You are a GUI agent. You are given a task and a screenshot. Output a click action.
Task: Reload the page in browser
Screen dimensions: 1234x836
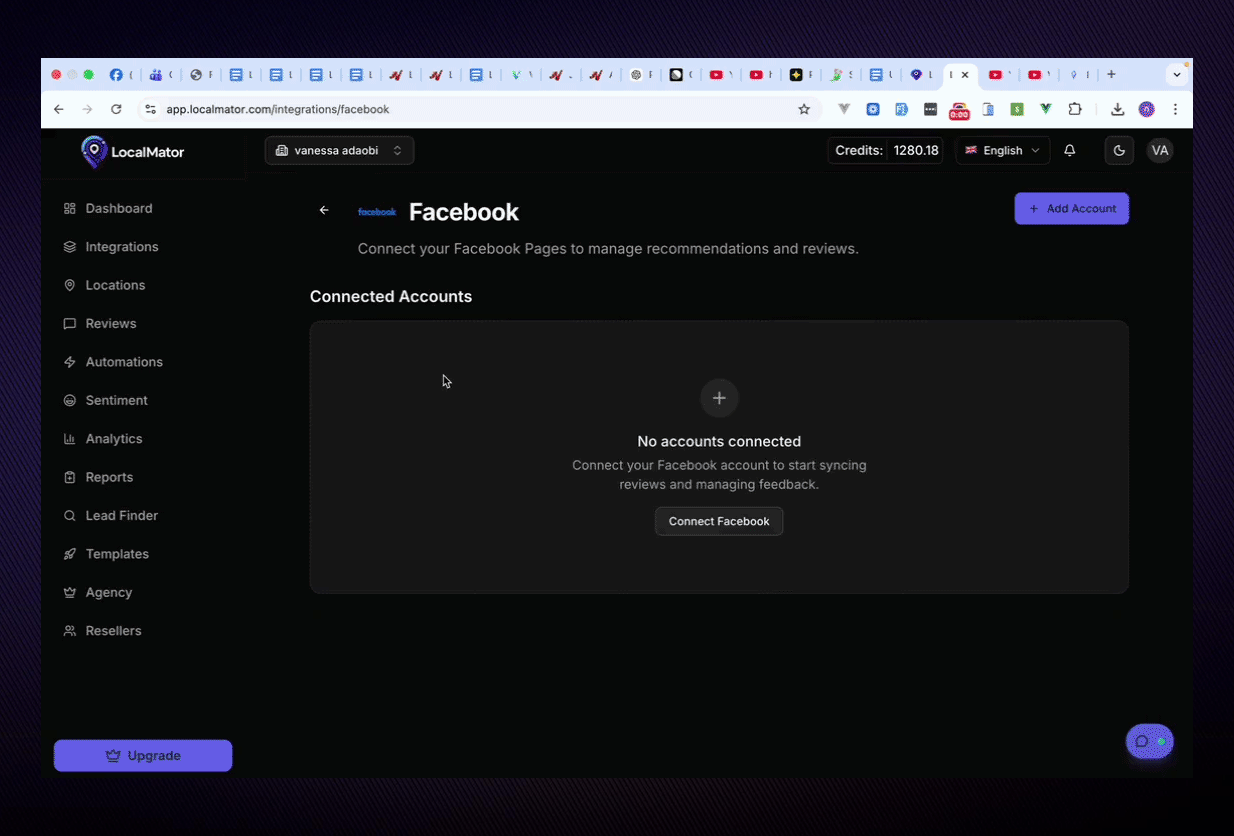tap(116, 109)
